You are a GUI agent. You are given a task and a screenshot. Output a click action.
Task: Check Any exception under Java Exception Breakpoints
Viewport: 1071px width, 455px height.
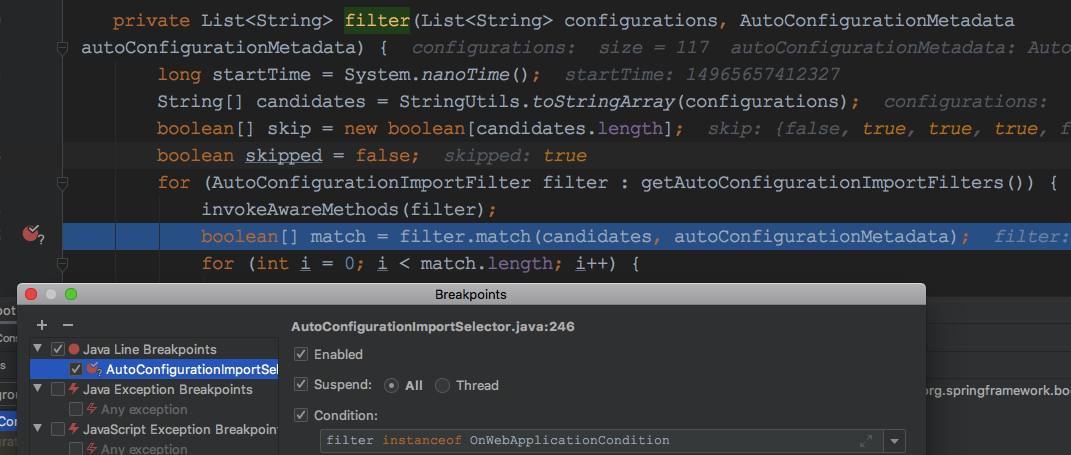tap(76, 409)
